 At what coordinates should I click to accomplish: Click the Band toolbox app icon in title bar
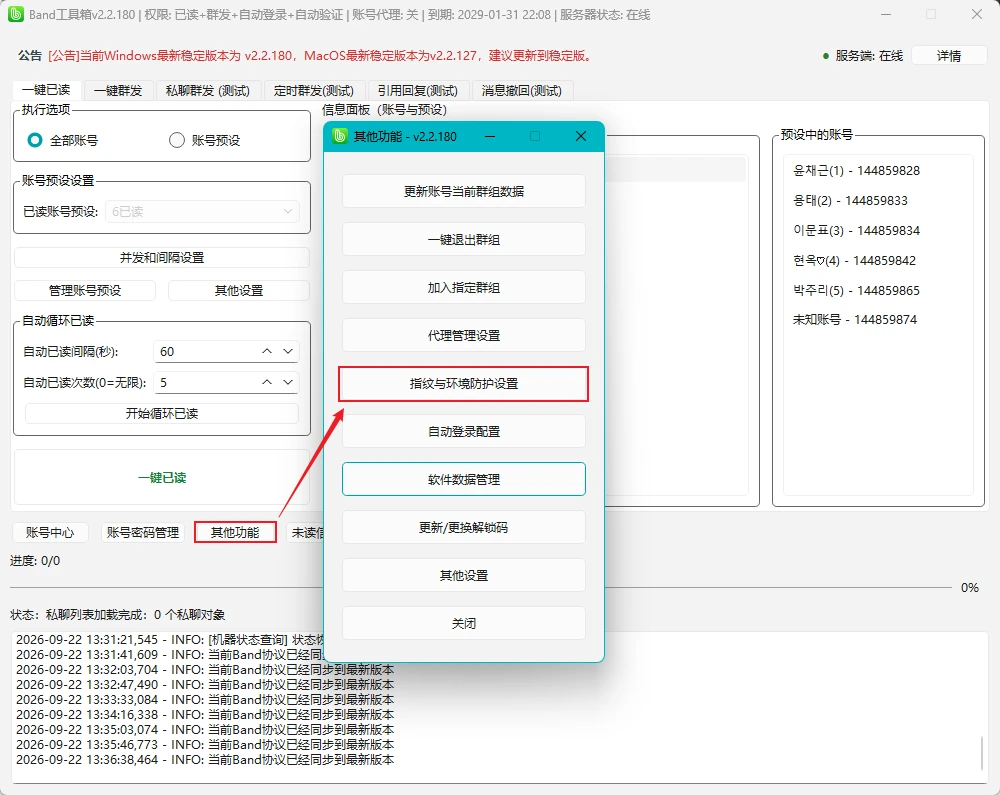pos(16,14)
